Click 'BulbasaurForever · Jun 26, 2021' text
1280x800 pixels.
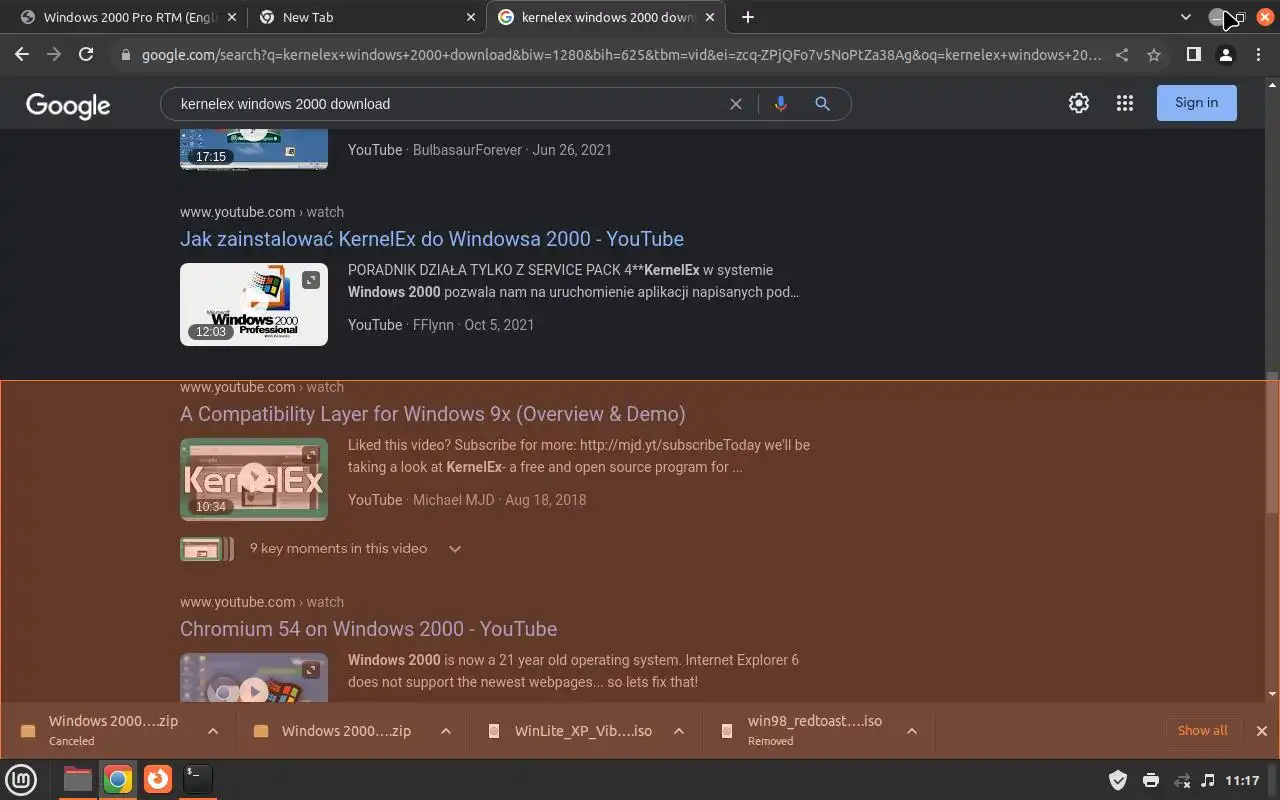tap(512, 150)
